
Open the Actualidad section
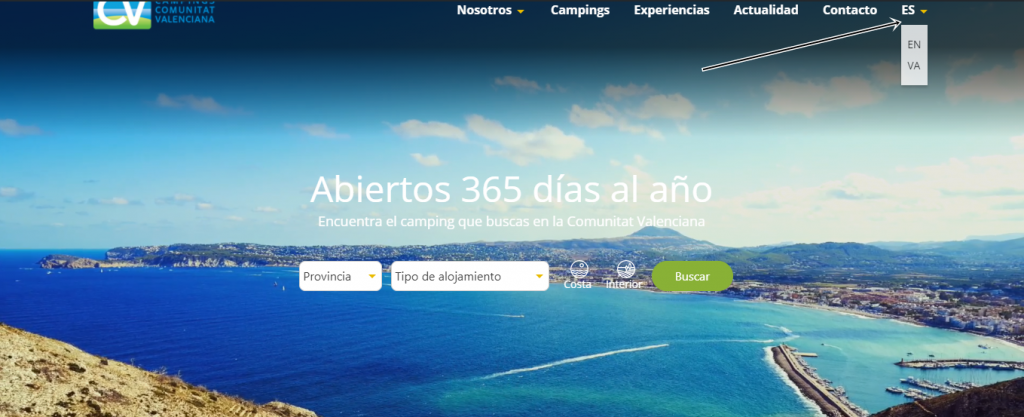click(765, 10)
